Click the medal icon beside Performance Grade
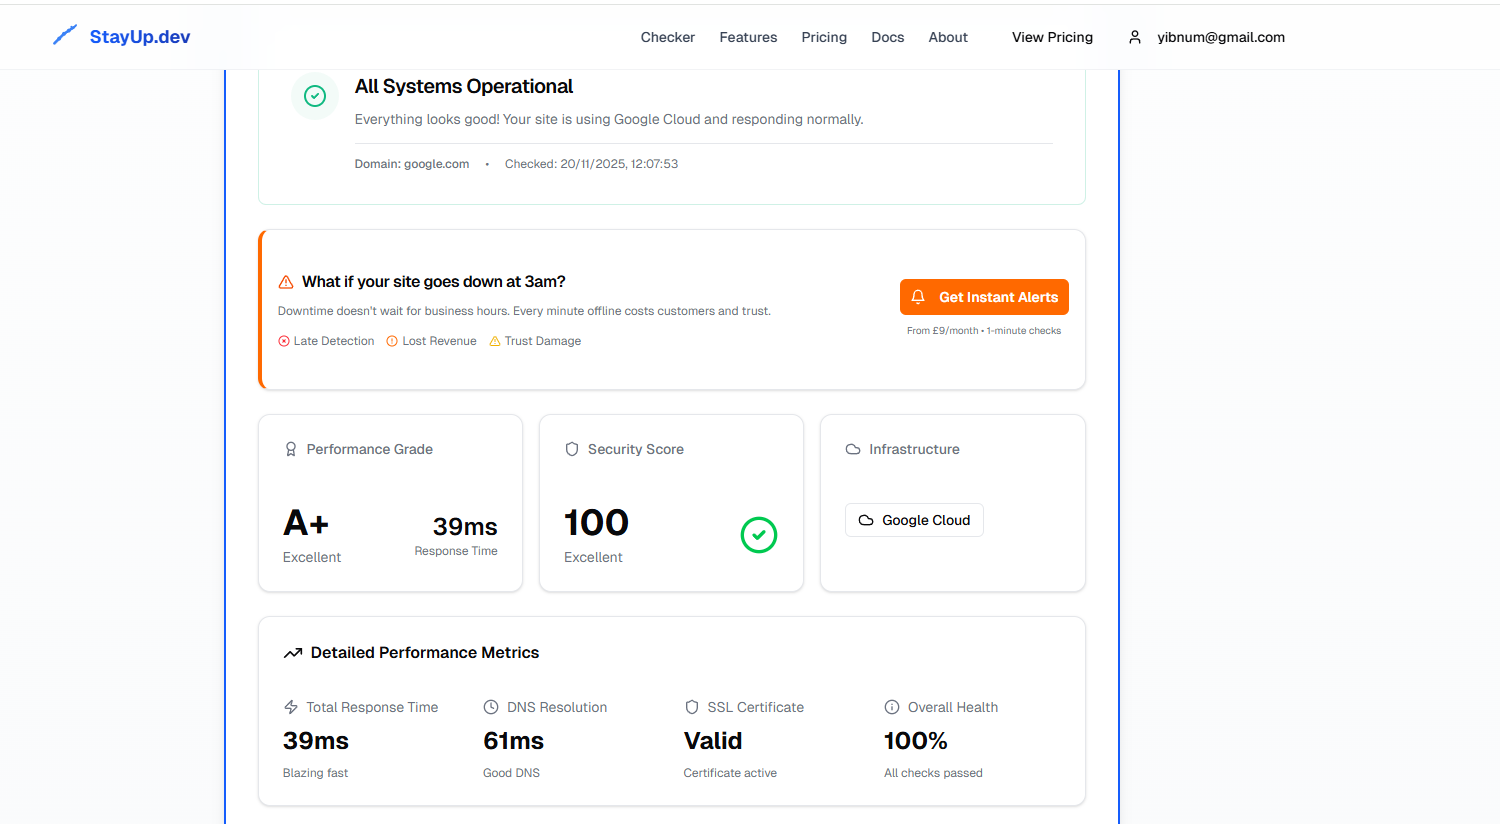 click(291, 449)
